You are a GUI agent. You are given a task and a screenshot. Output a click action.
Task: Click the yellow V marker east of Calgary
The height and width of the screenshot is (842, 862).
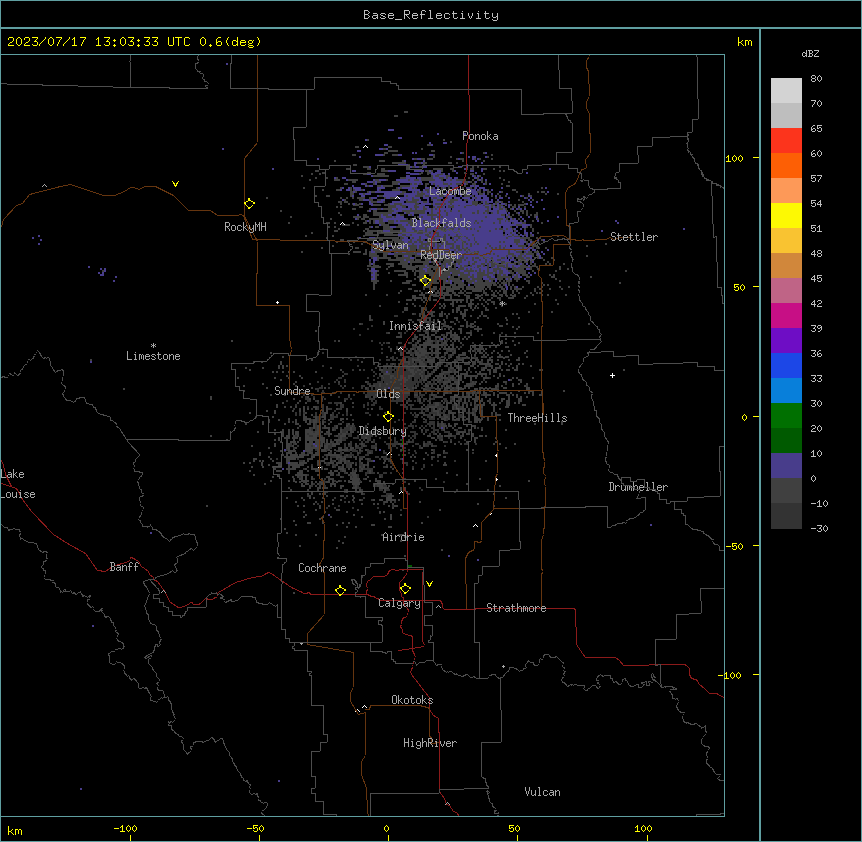point(429,584)
